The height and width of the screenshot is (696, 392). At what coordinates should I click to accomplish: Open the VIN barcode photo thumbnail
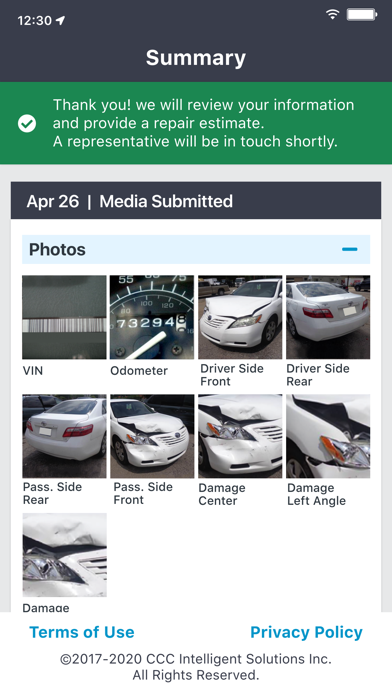click(x=64, y=317)
